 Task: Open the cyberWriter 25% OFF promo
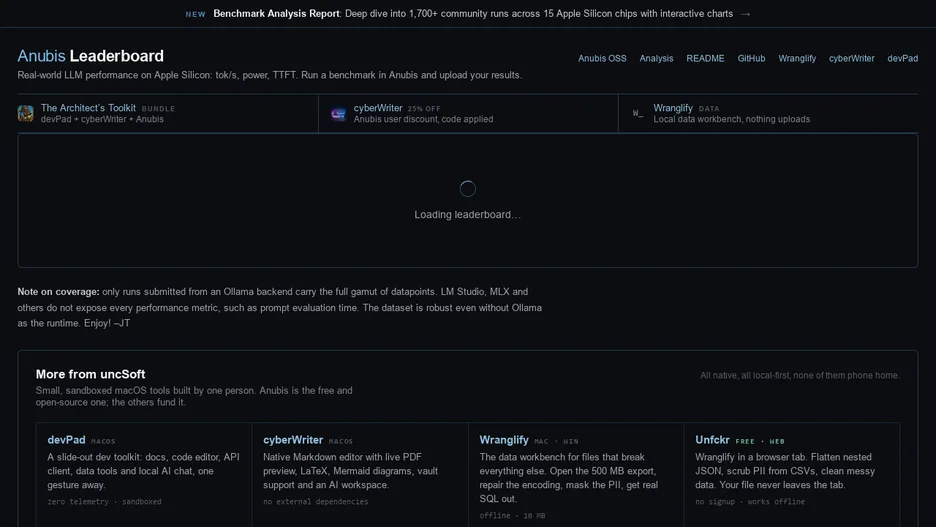469,113
